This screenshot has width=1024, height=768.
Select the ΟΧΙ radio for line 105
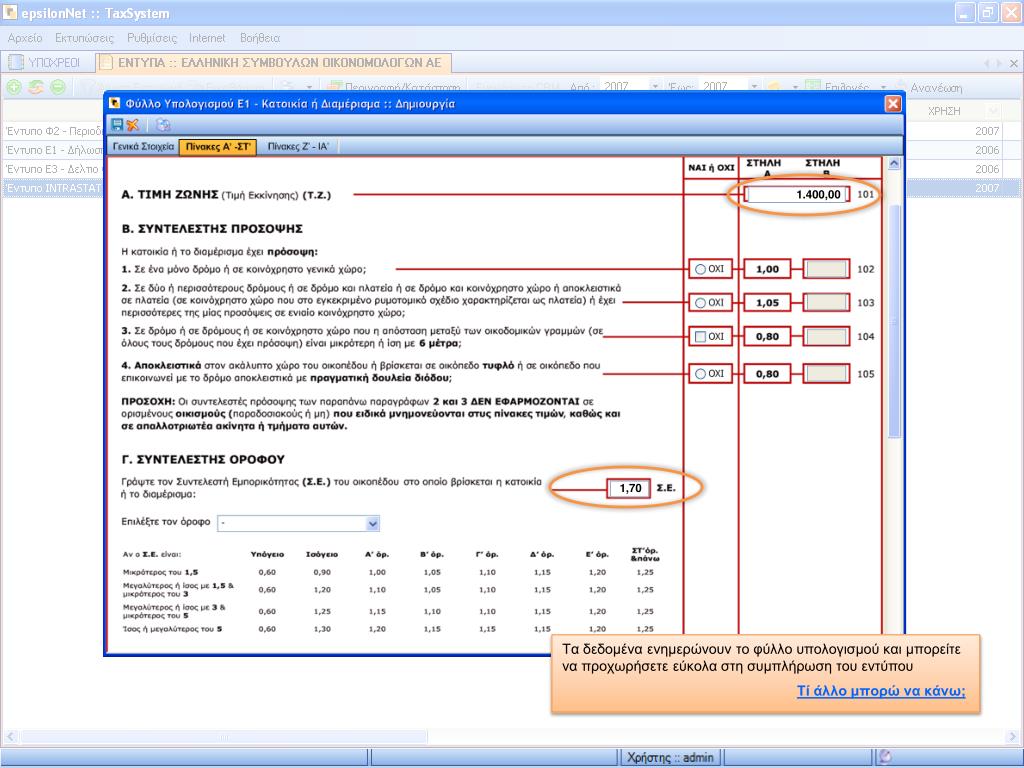(700, 374)
